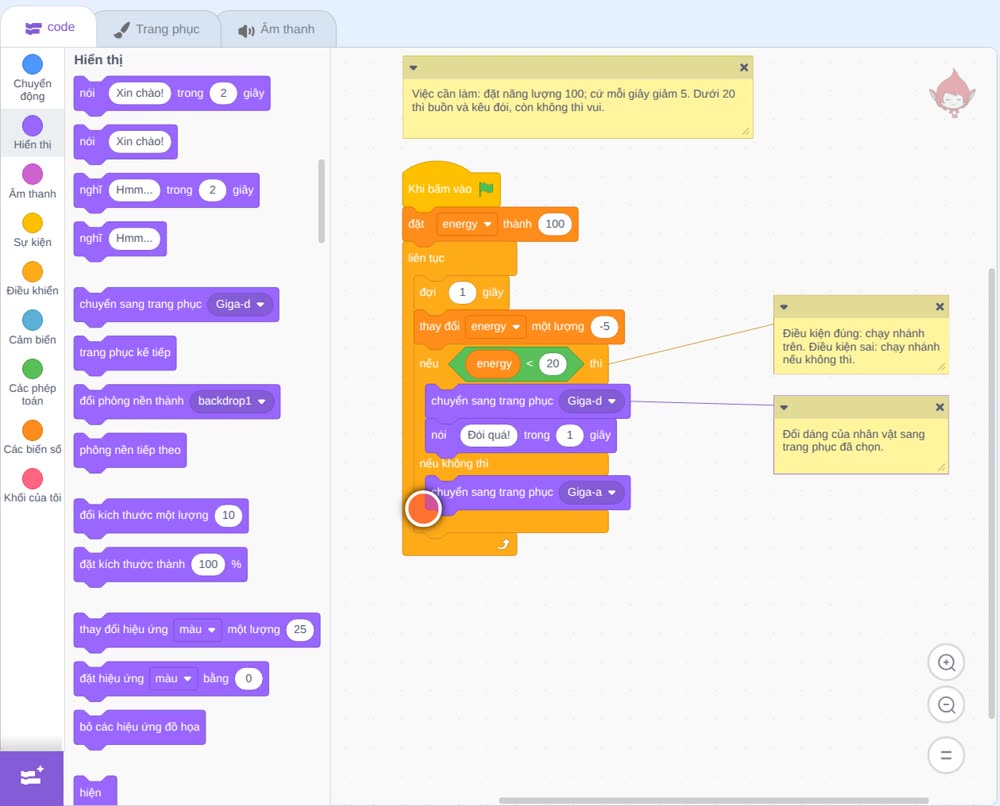Collapse the 'Điều kiện đúng' comment note
The image size is (1000, 806).
pyautogui.click(x=784, y=307)
